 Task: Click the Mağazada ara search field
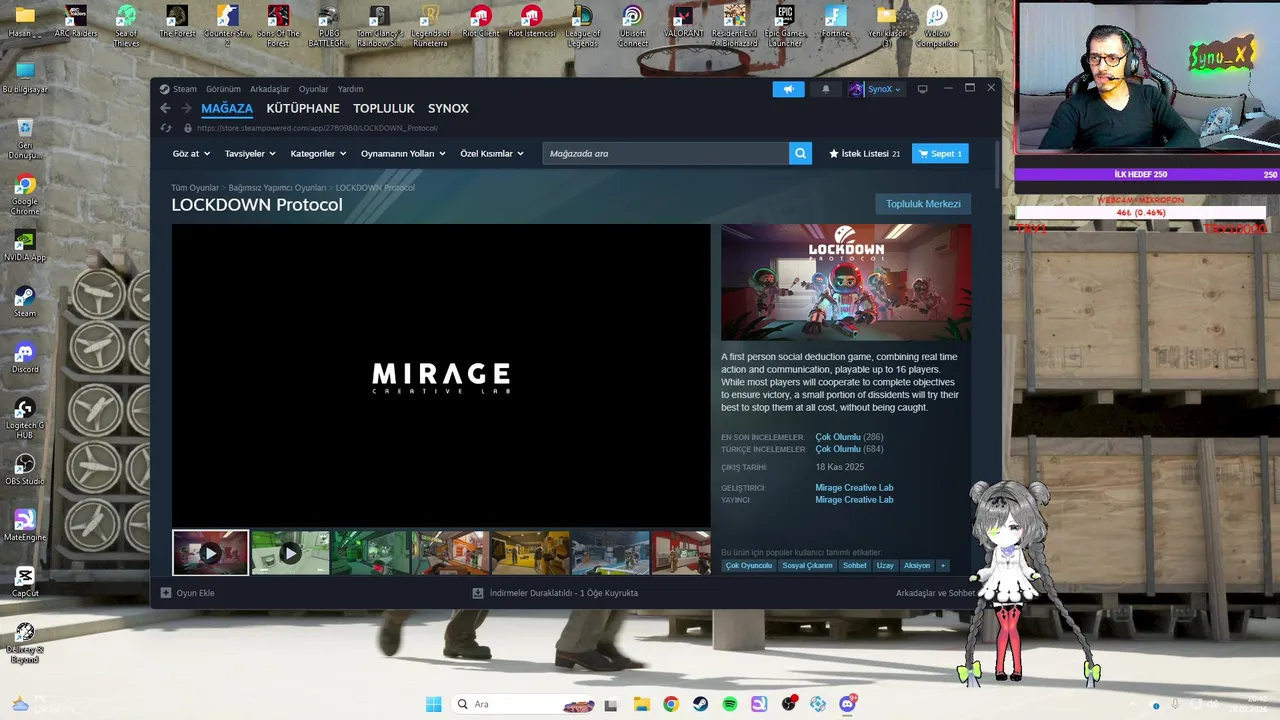point(666,153)
